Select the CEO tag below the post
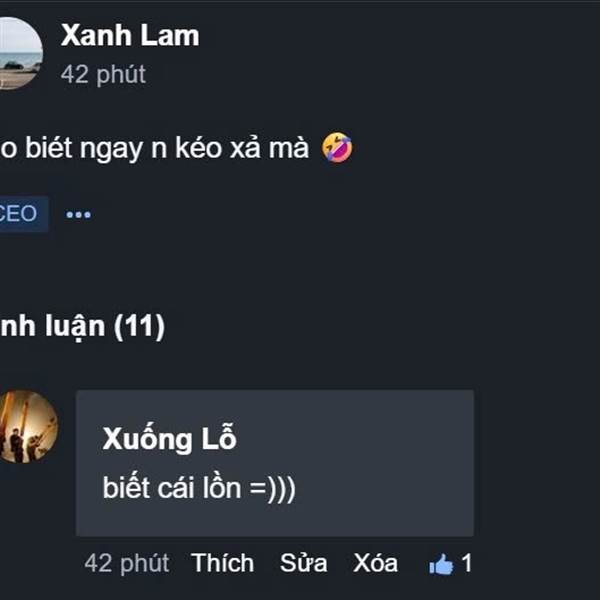The height and width of the screenshot is (600, 600). pyautogui.click(x=22, y=214)
